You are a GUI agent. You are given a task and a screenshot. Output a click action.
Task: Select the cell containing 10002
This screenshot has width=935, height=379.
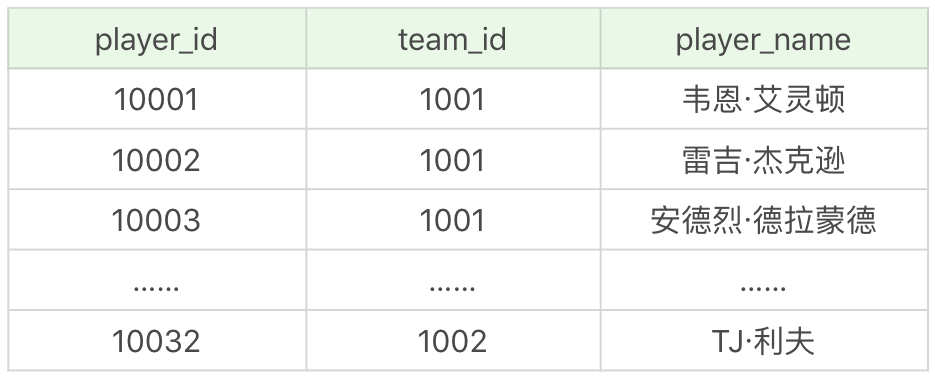coord(157,160)
